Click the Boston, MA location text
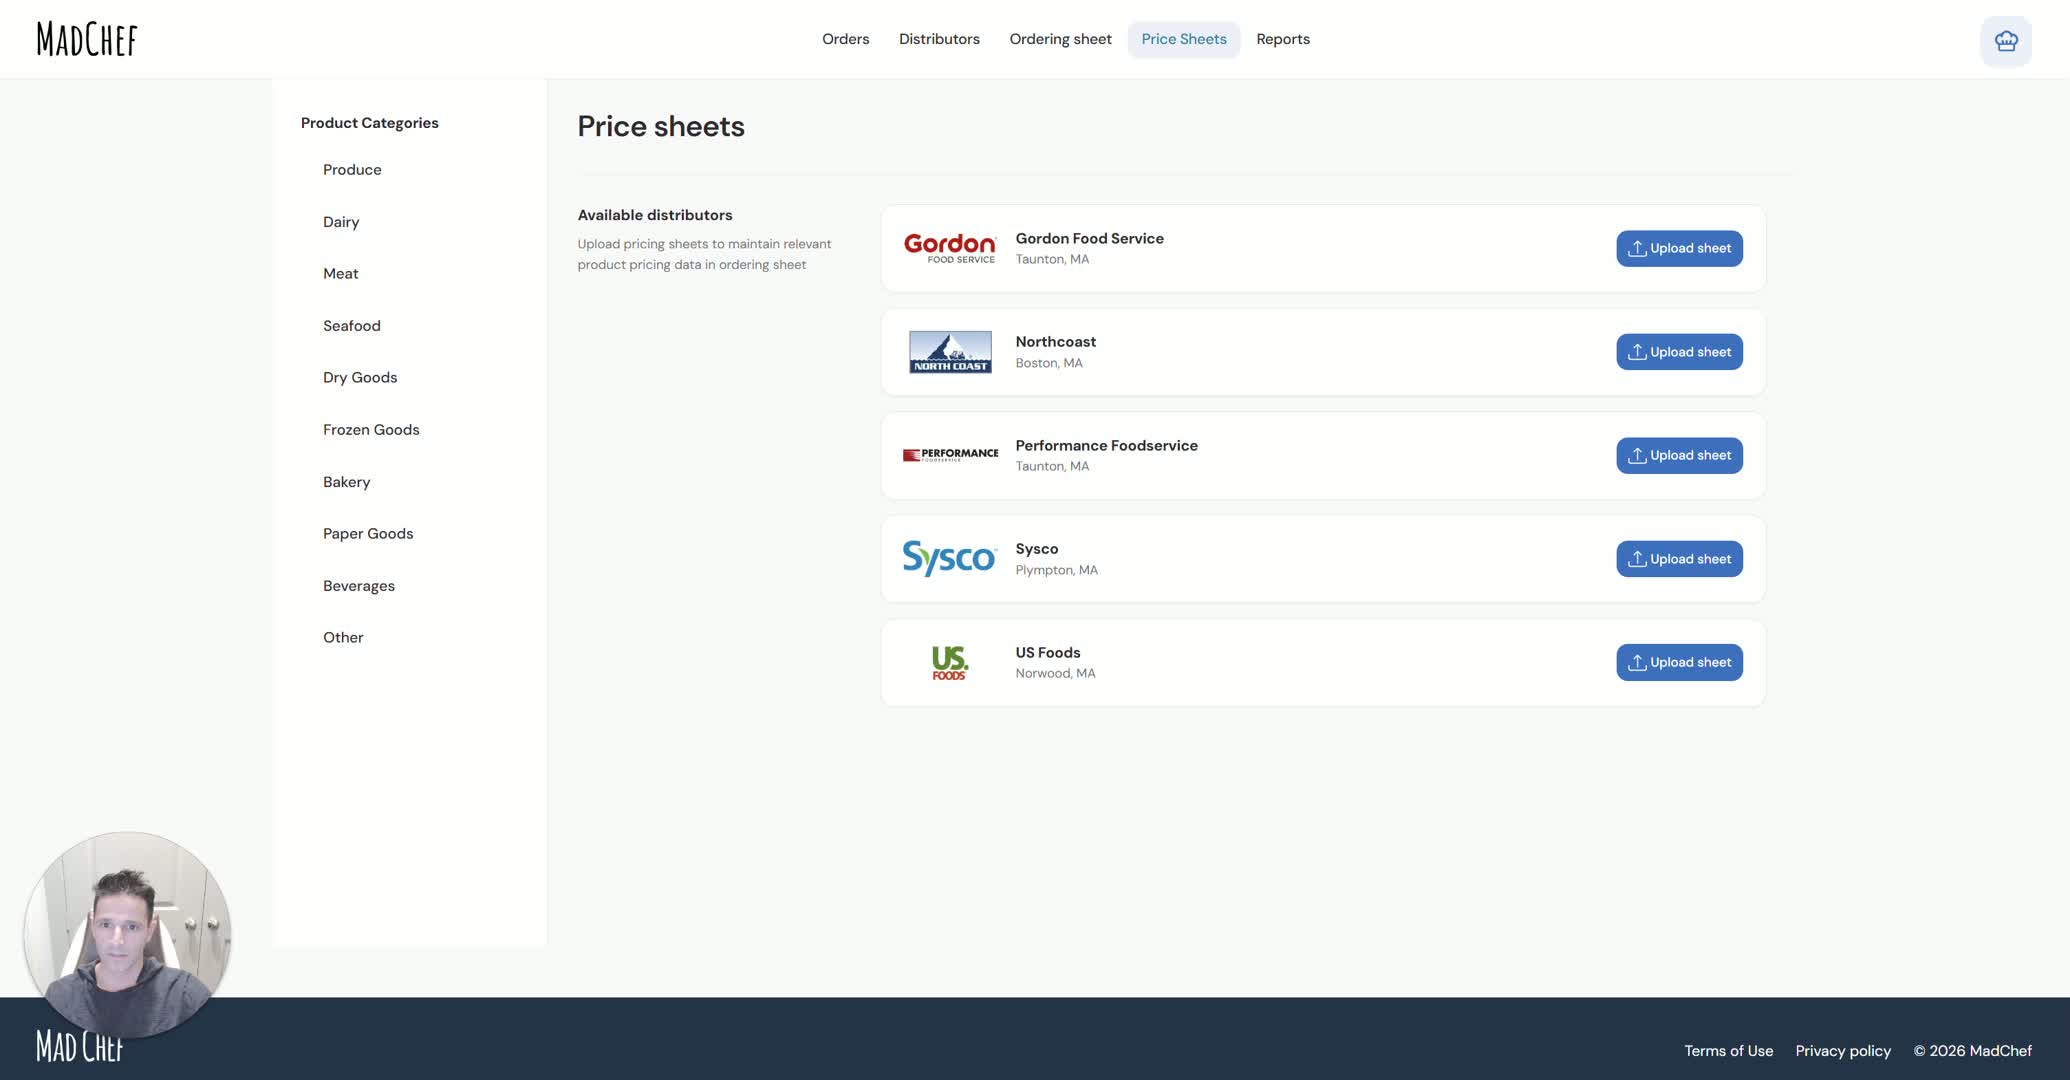Image resolution: width=2070 pixels, height=1080 pixels. pyautogui.click(x=1048, y=363)
